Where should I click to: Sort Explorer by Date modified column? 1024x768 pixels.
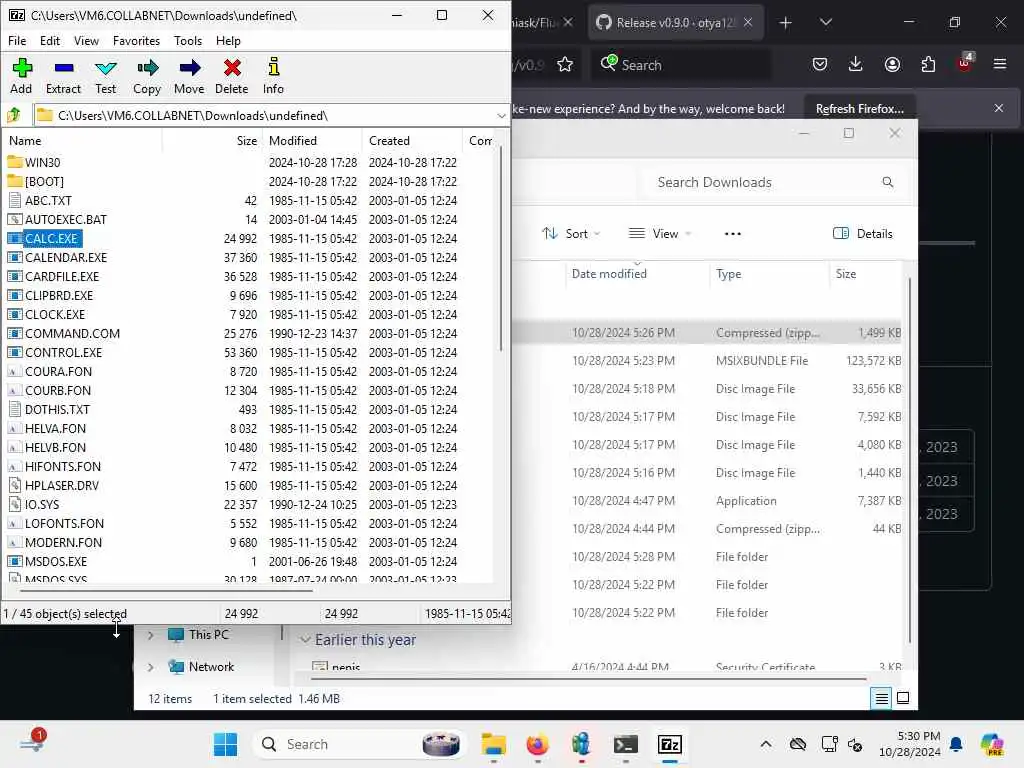609,274
